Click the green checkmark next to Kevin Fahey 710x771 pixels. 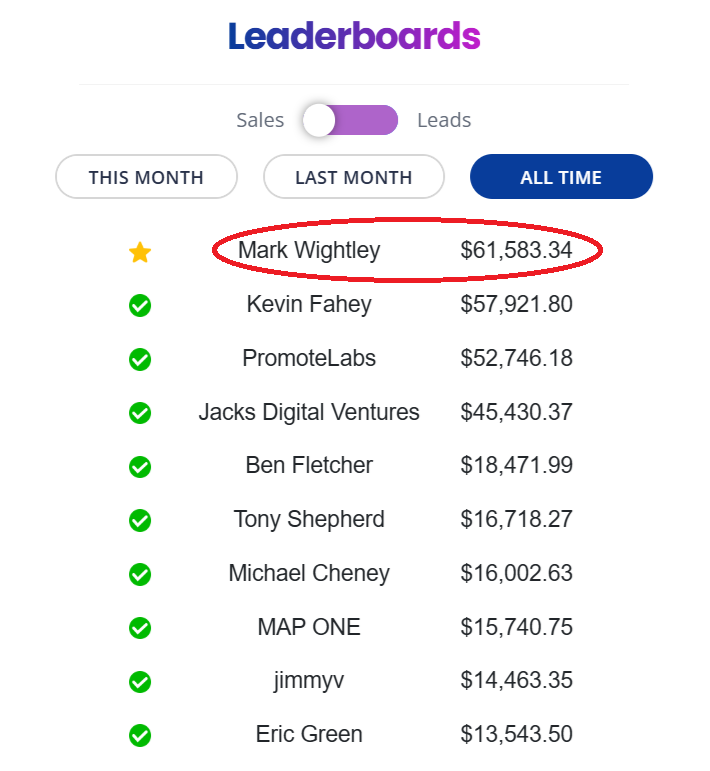[140, 305]
